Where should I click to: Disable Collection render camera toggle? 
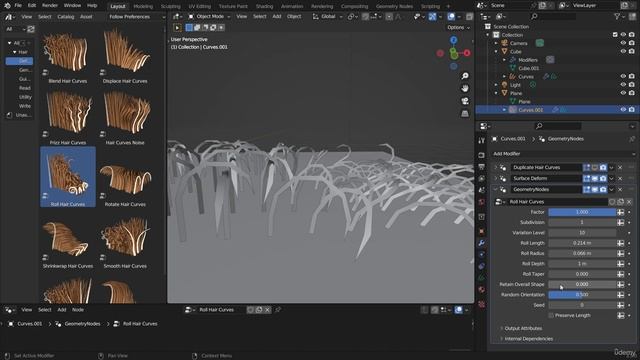(x=632, y=35)
